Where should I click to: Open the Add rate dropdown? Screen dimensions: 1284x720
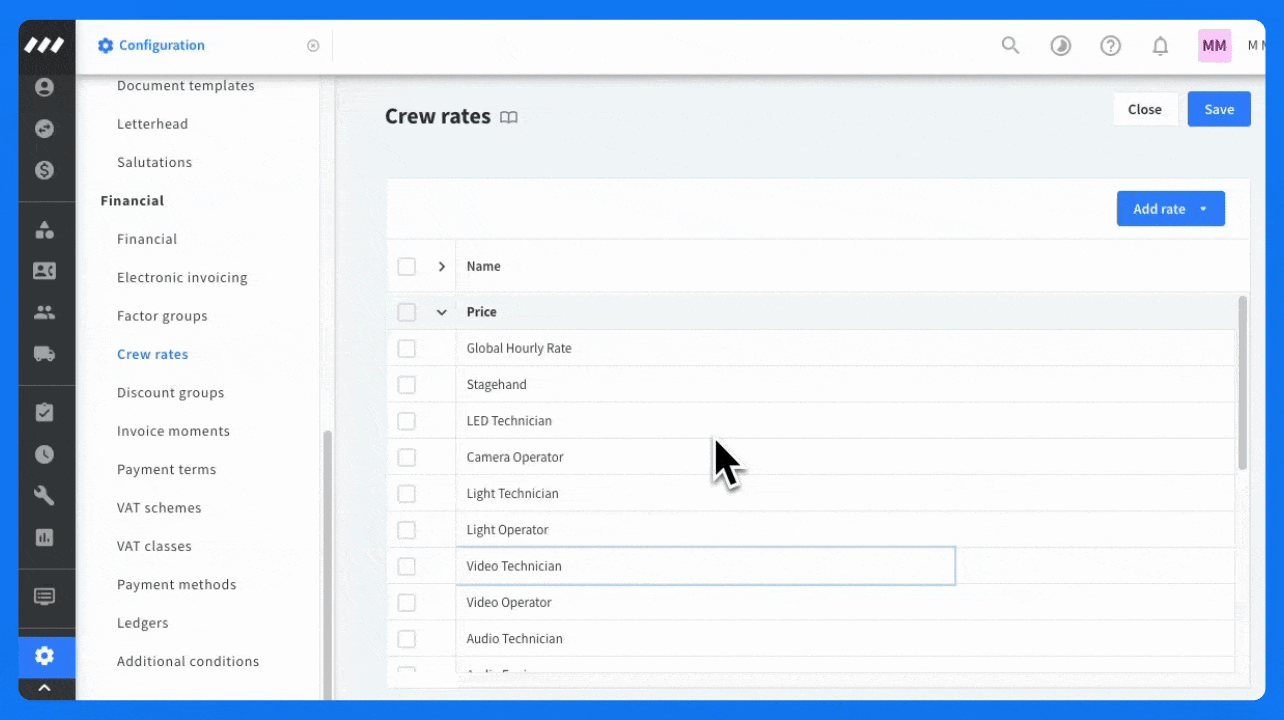(1170, 209)
